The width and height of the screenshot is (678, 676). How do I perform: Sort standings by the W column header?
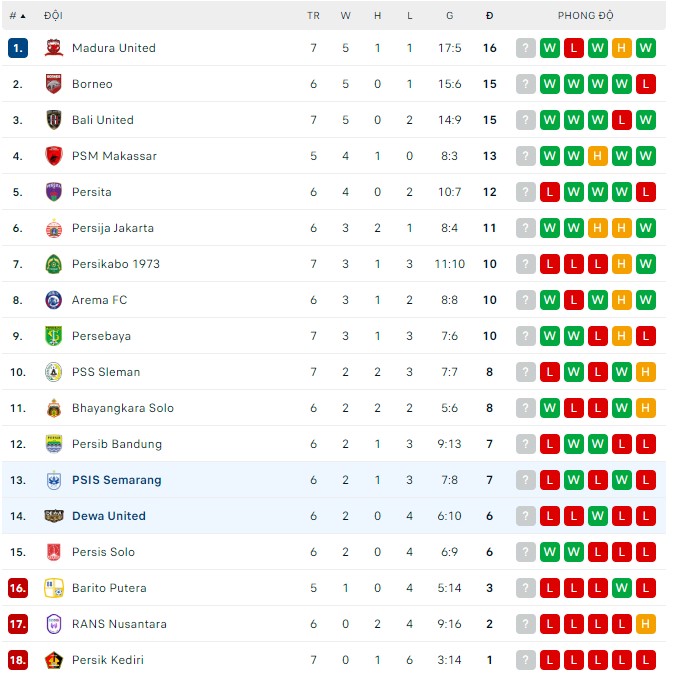(x=345, y=16)
